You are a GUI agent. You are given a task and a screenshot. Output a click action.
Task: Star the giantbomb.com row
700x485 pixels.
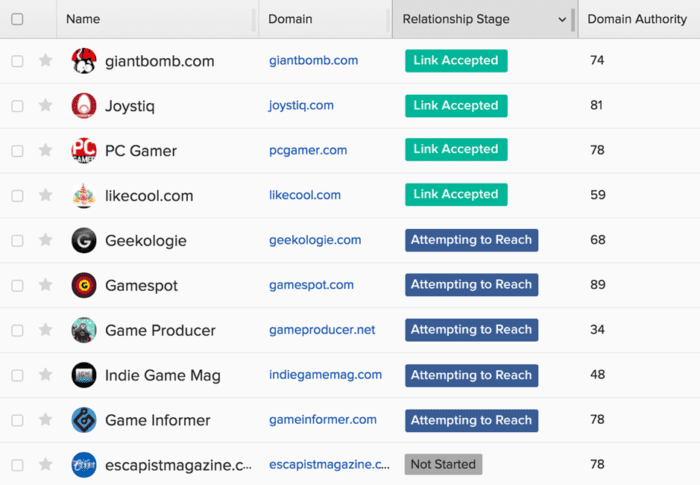[45, 61]
